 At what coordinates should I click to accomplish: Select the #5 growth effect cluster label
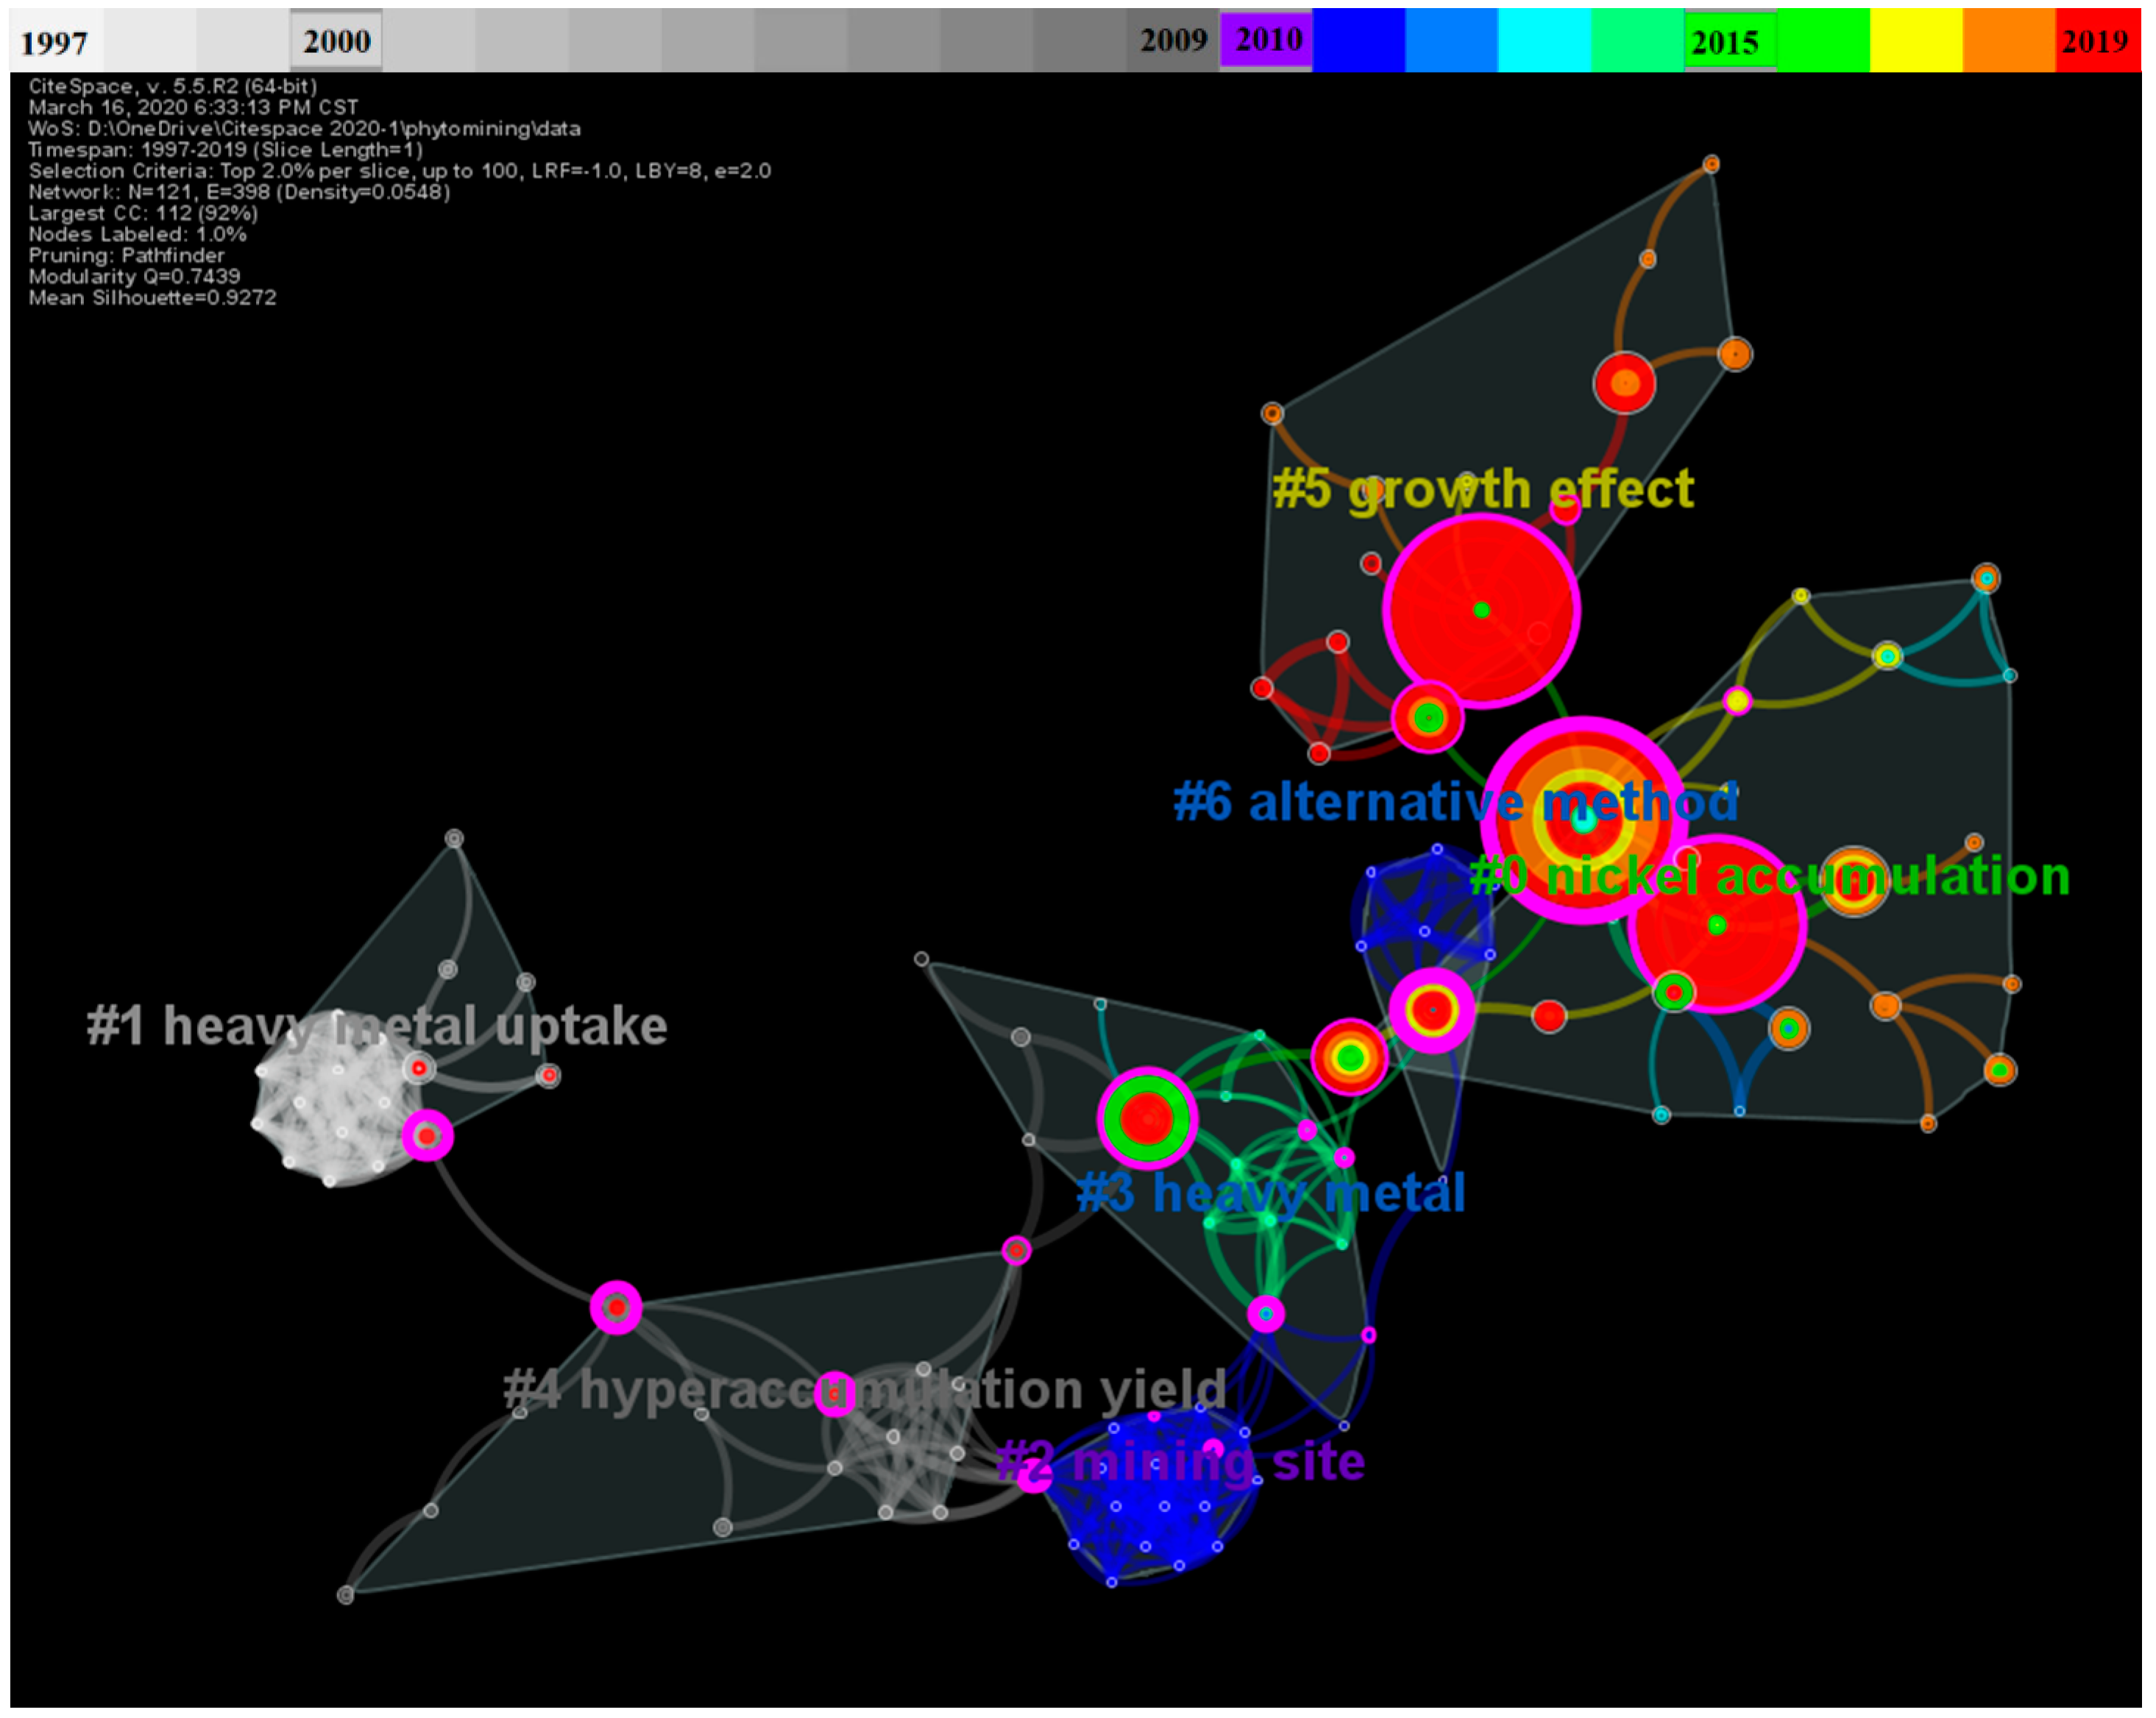point(1483,489)
